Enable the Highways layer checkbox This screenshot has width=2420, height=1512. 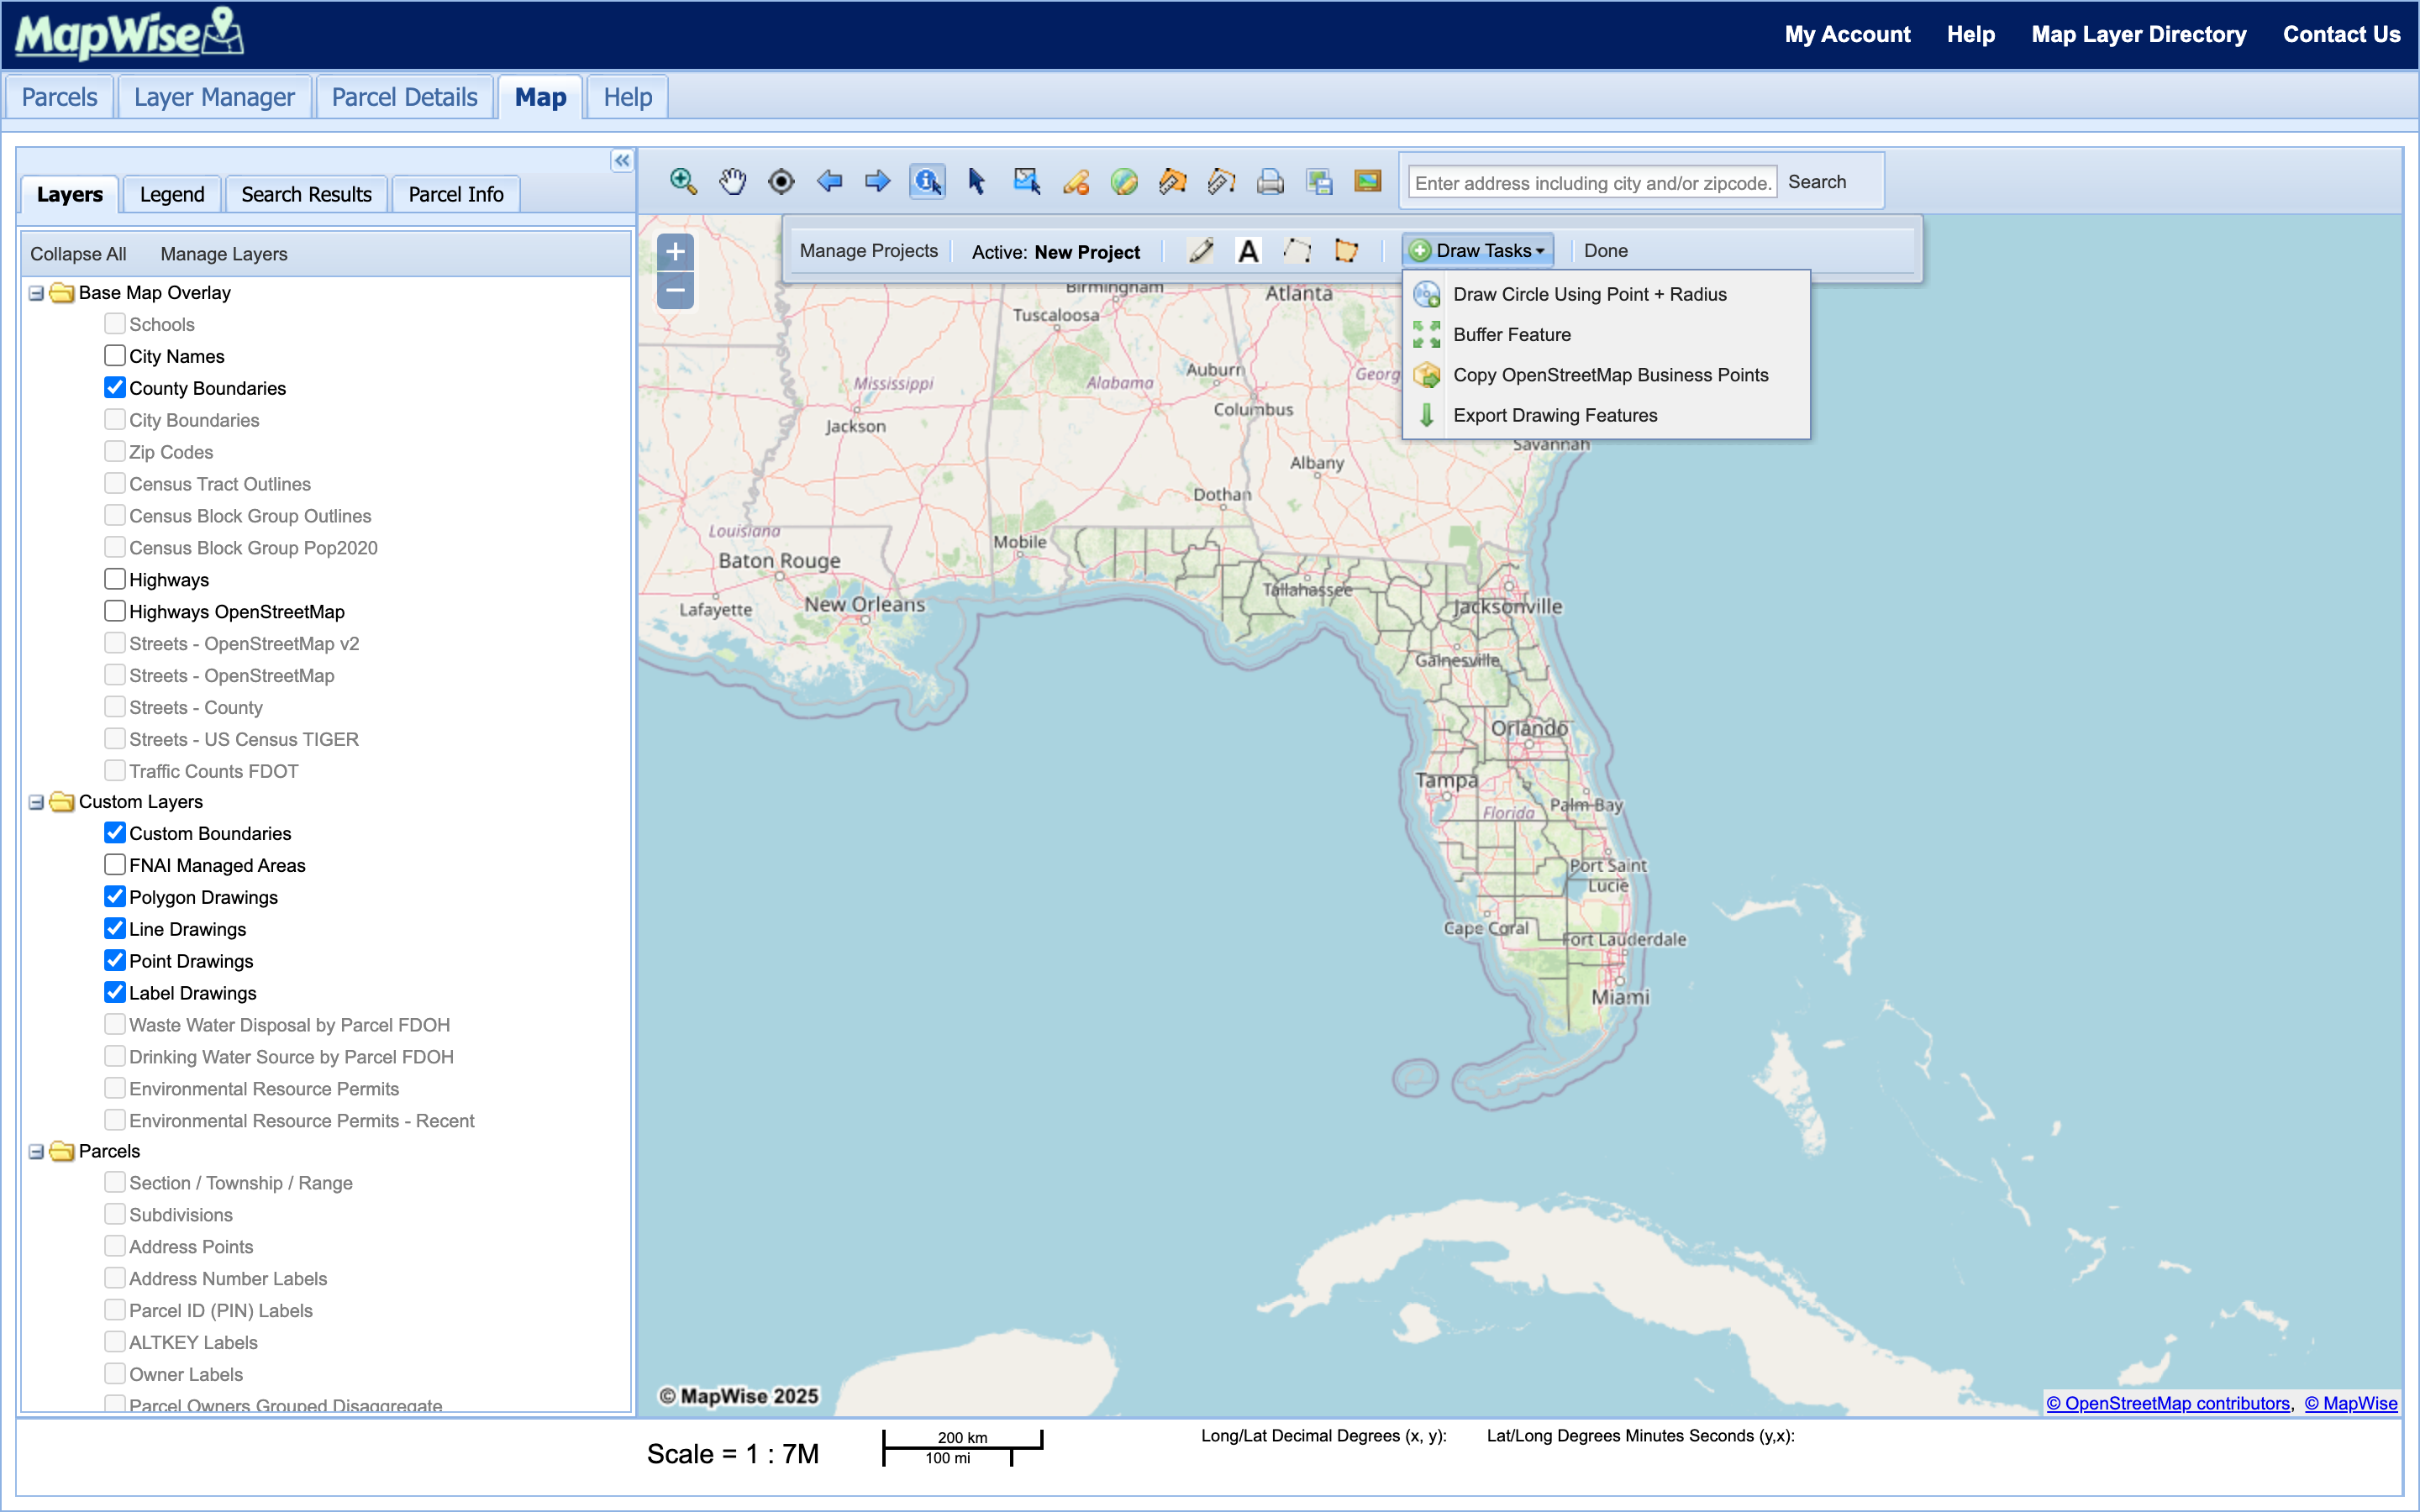(115, 579)
